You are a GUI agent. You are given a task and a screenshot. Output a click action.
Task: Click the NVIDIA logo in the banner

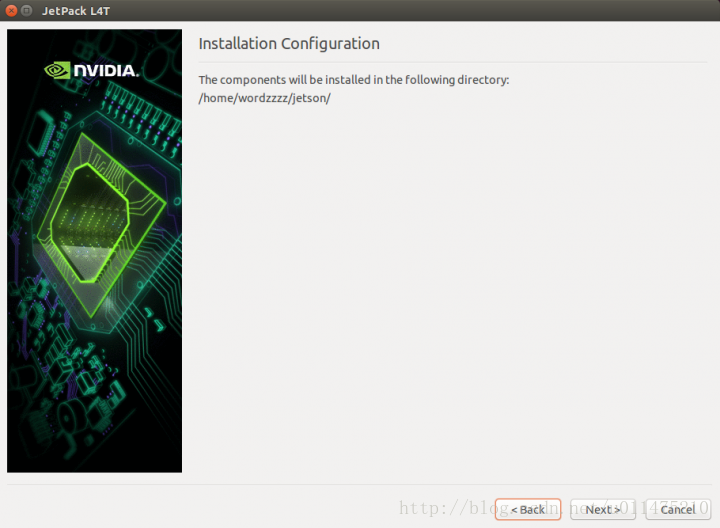91,70
